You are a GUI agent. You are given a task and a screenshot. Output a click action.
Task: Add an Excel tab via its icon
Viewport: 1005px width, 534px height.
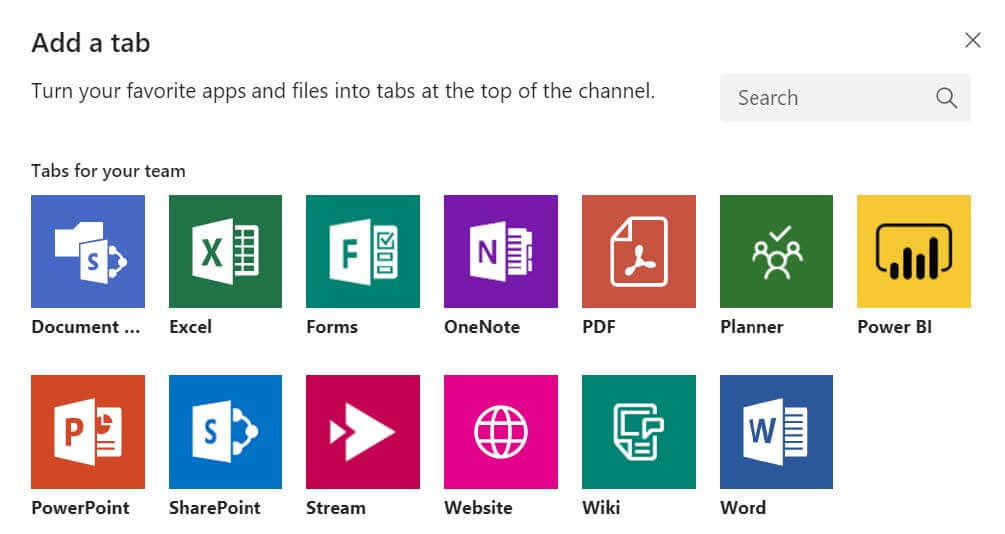(226, 251)
